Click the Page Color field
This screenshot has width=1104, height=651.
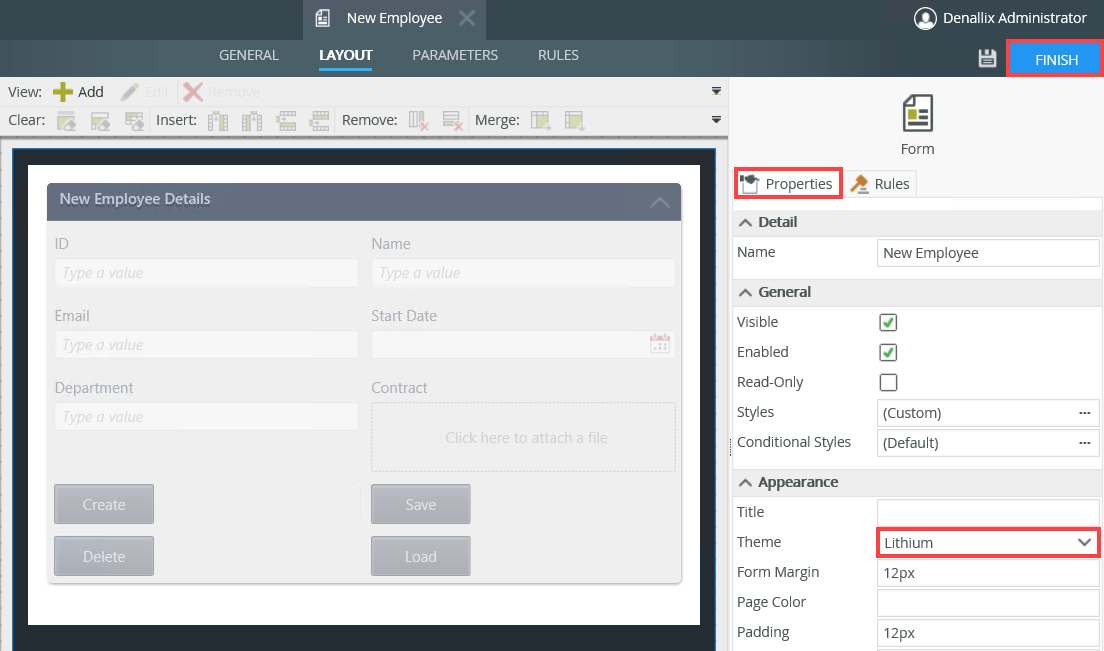(987, 602)
